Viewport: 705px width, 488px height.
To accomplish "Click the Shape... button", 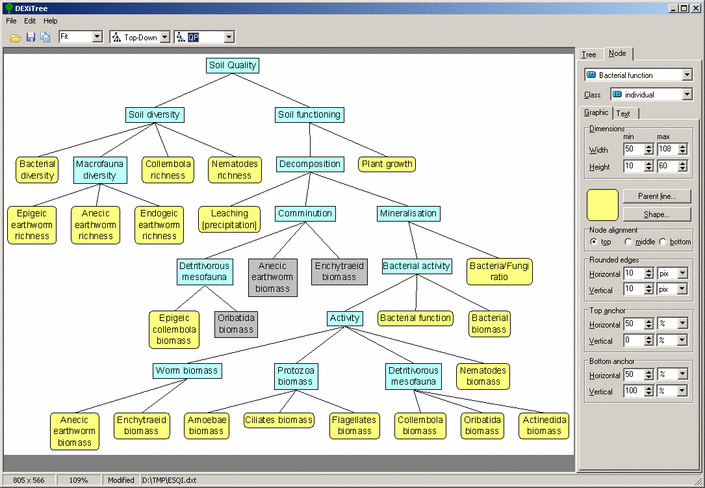I will [657, 215].
